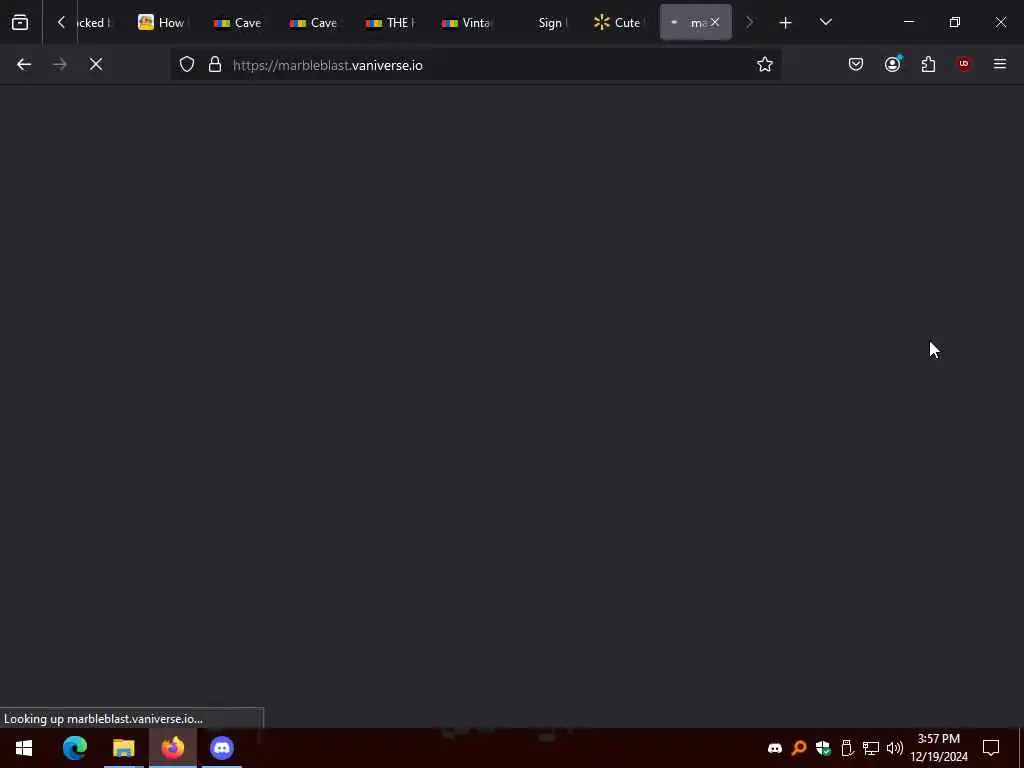Screen dimensions: 1024x768
Task: Open Discord from the taskbar
Action: pos(221,748)
